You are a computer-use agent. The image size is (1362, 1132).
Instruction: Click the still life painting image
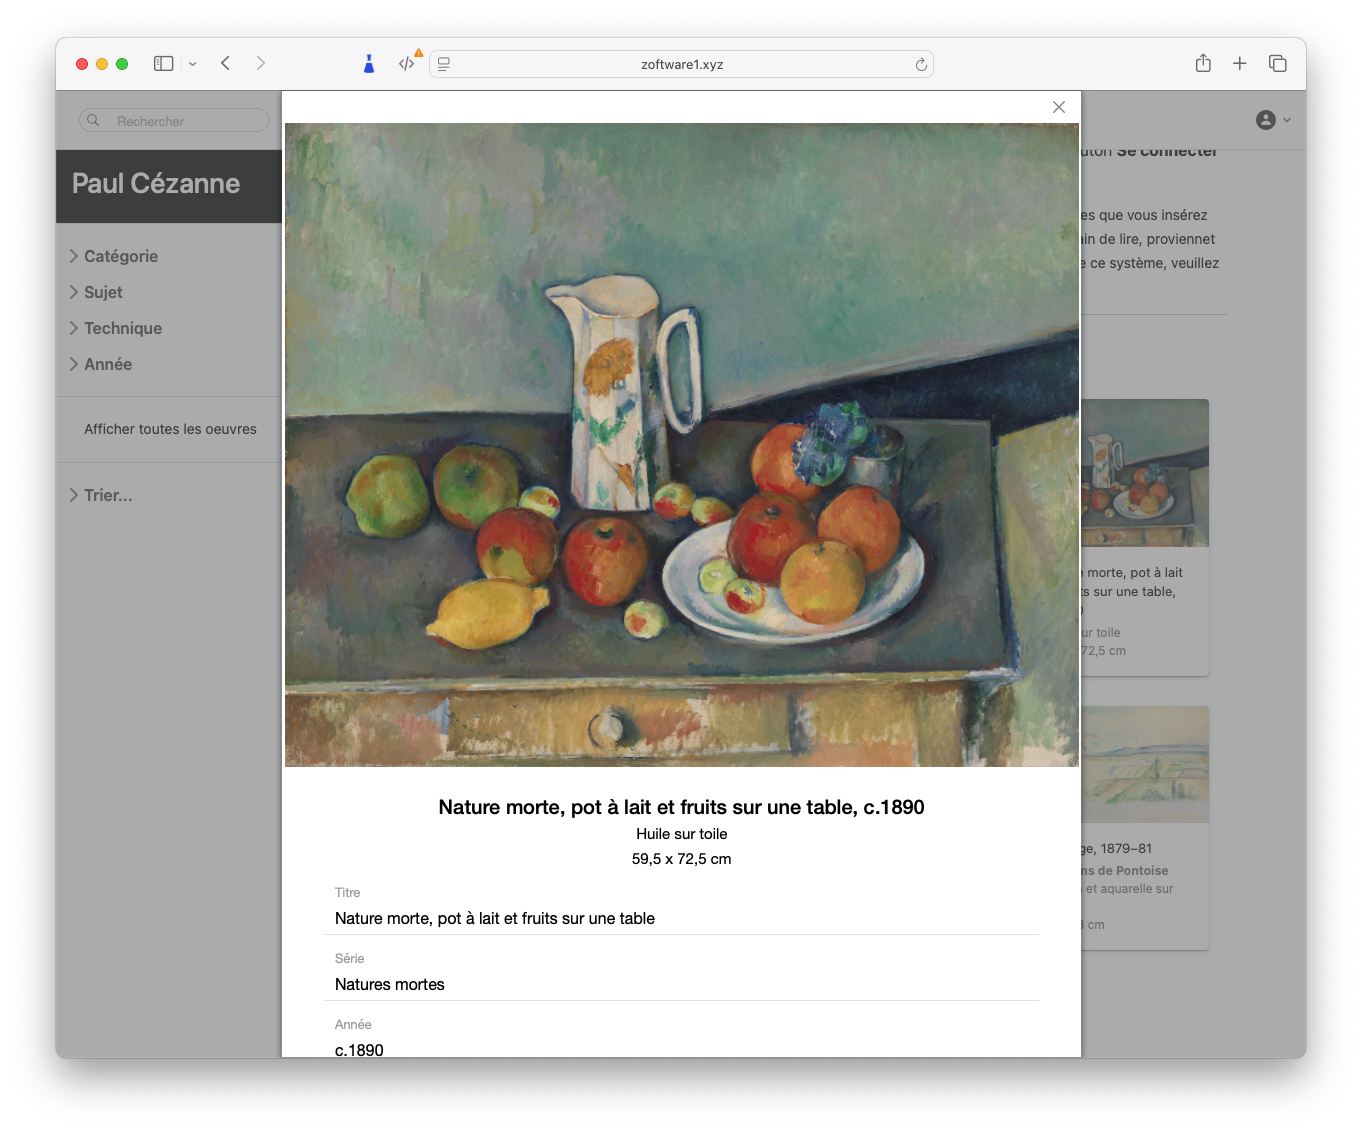tap(681, 445)
